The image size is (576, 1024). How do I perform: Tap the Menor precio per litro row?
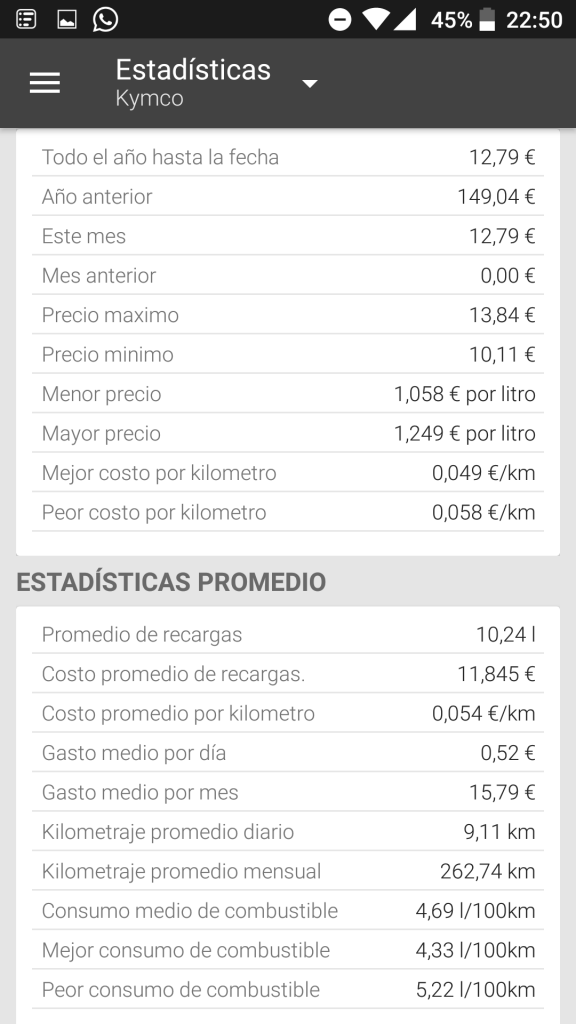(x=288, y=393)
